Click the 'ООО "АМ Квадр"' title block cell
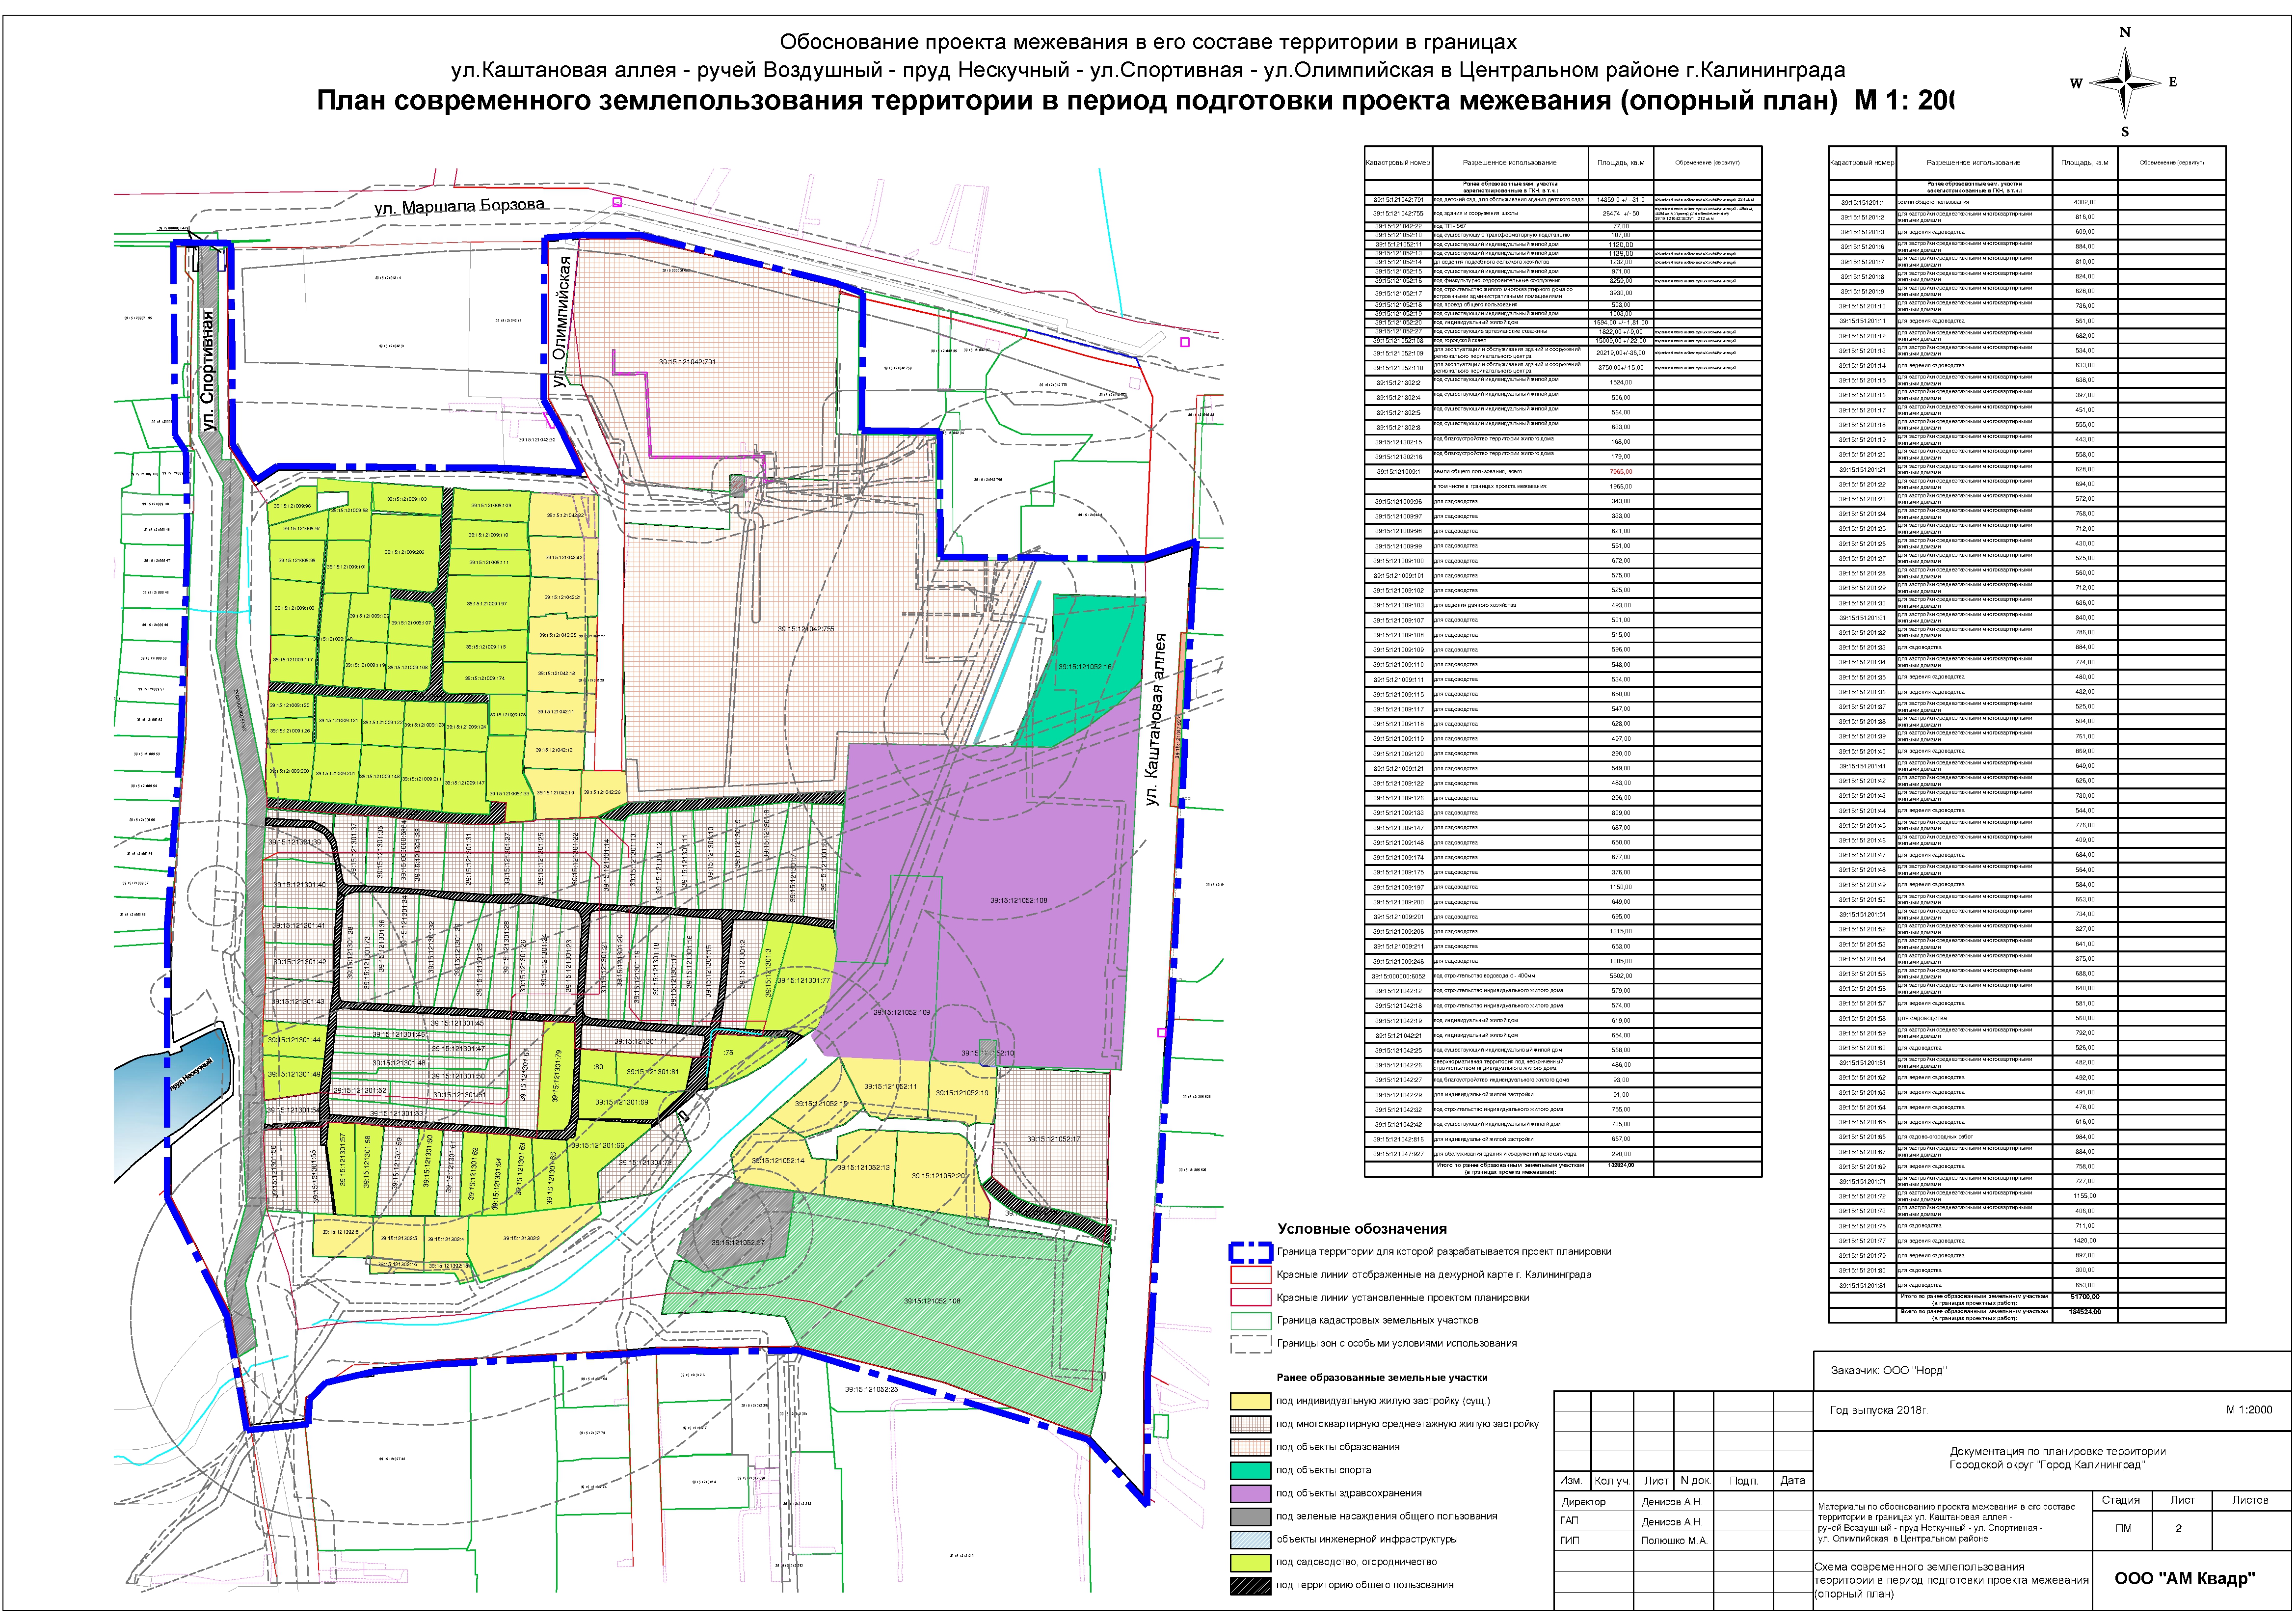 coord(2184,1579)
